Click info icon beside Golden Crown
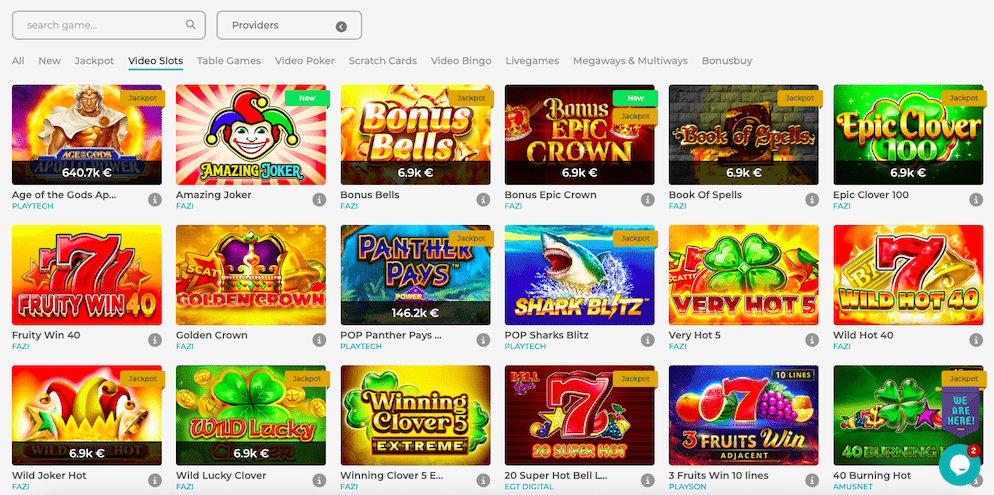Screen dimensions: 994x495 (319, 340)
